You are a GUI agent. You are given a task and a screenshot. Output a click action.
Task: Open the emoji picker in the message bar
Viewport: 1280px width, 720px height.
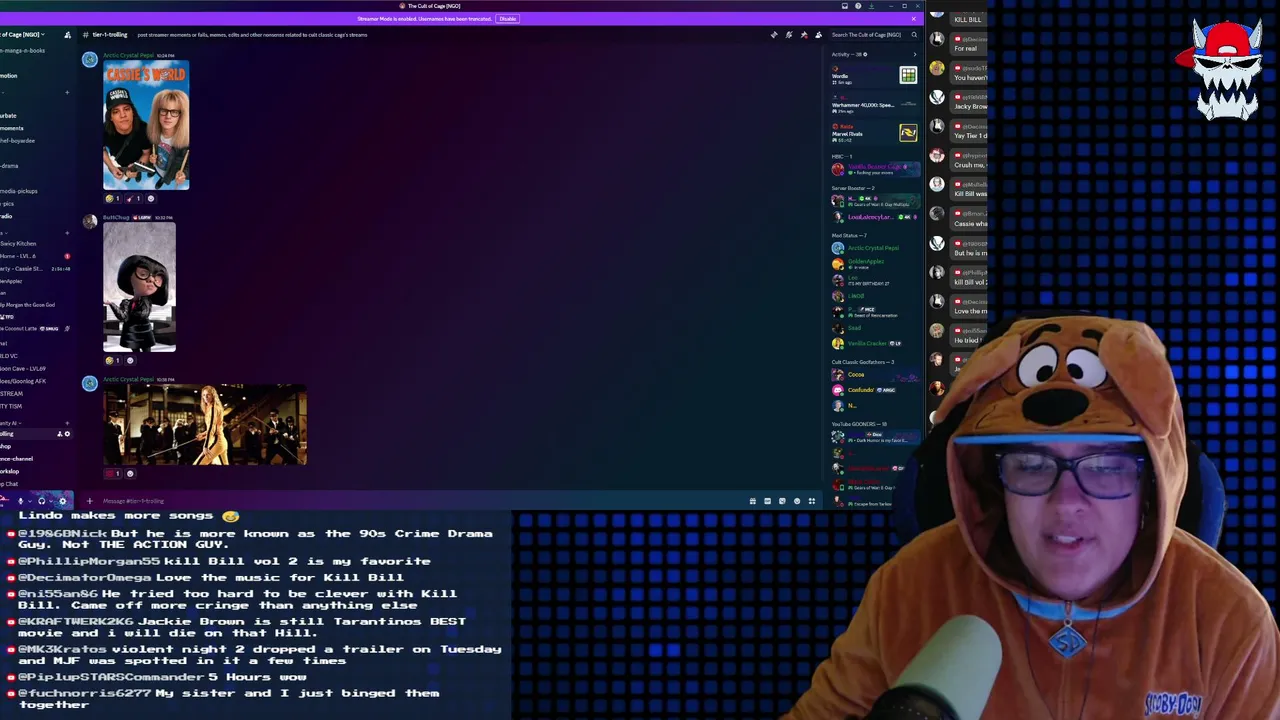(797, 501)
